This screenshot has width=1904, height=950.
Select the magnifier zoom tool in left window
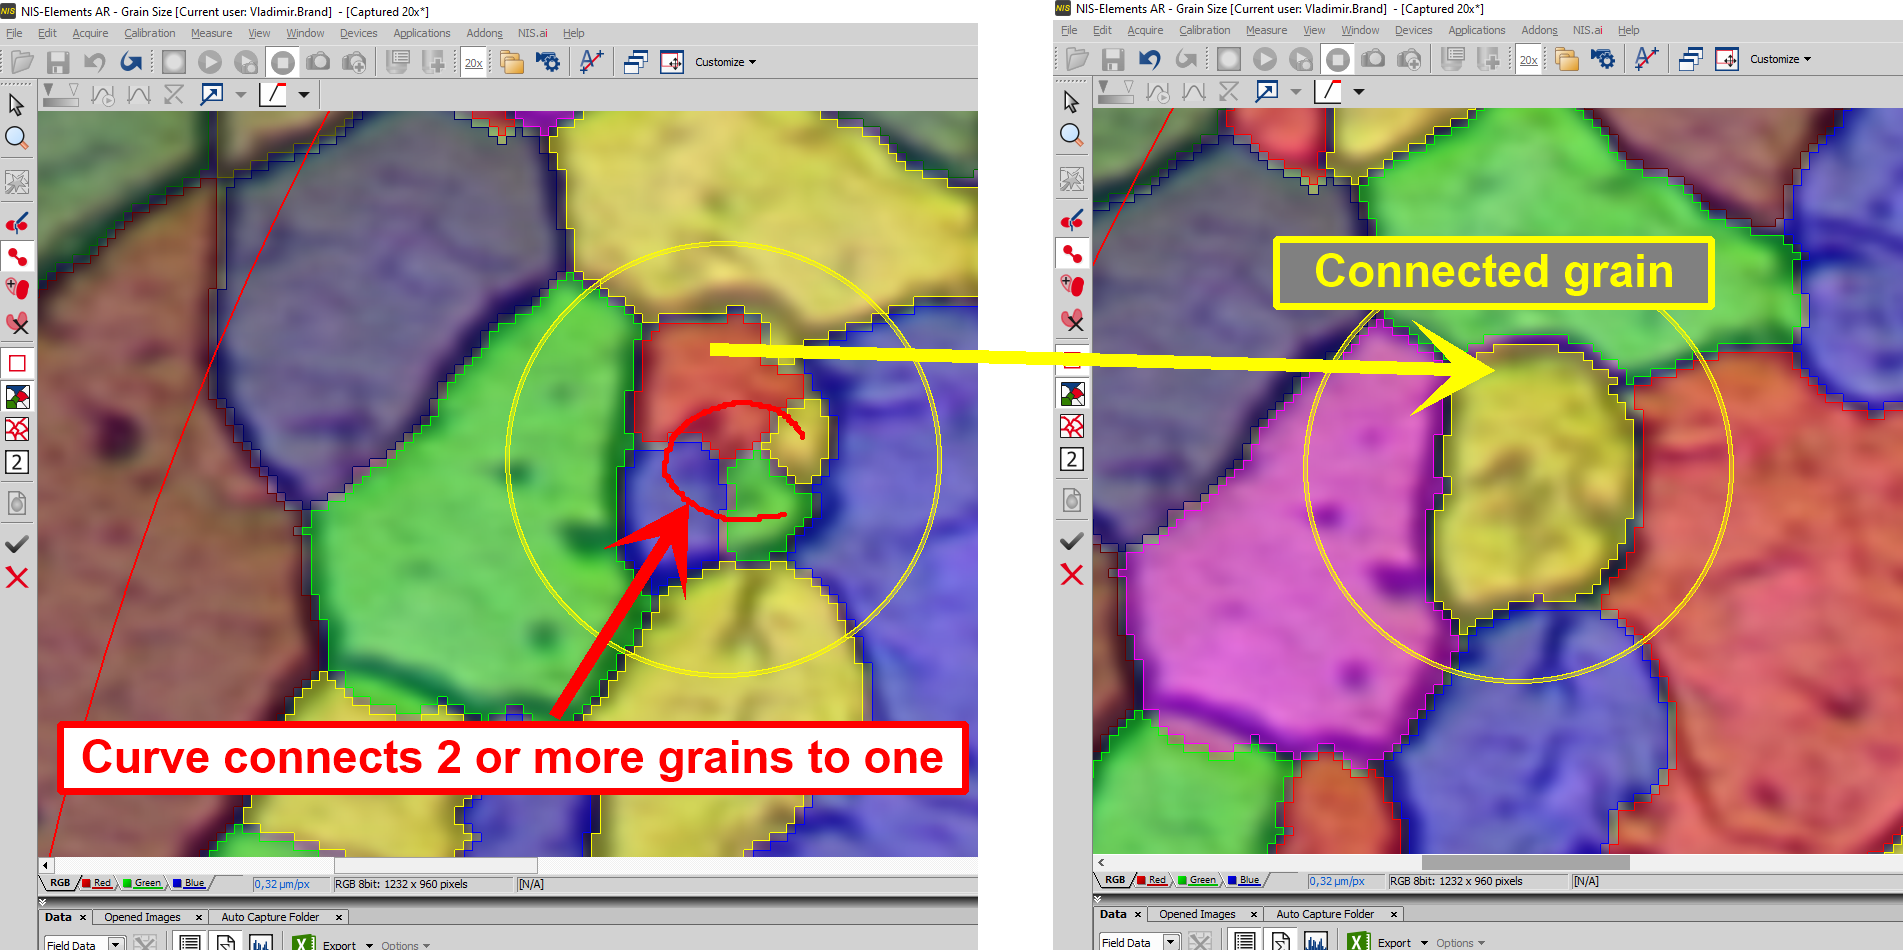coord(17,138)
